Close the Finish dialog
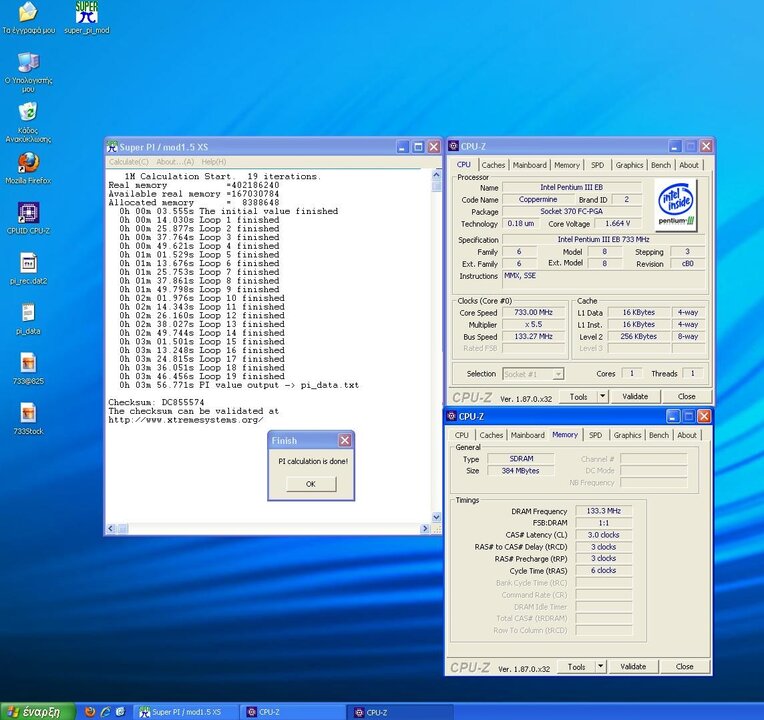Screen dimensions: 764x720 coord(345,440)
